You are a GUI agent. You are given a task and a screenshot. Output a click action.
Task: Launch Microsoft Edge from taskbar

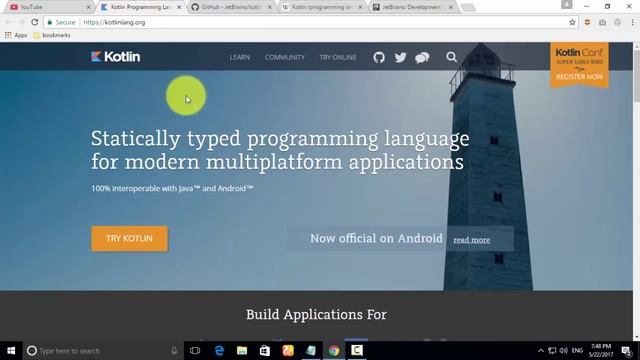219,351
